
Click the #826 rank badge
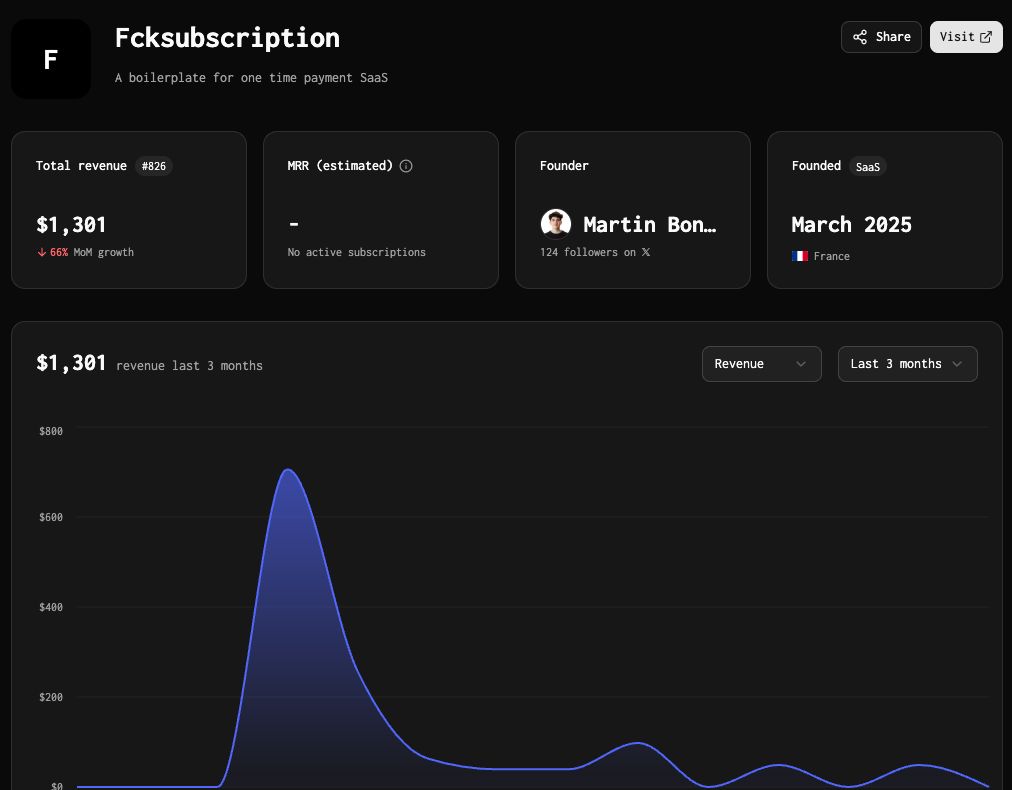pyautogui.click(x=154, y=166)
